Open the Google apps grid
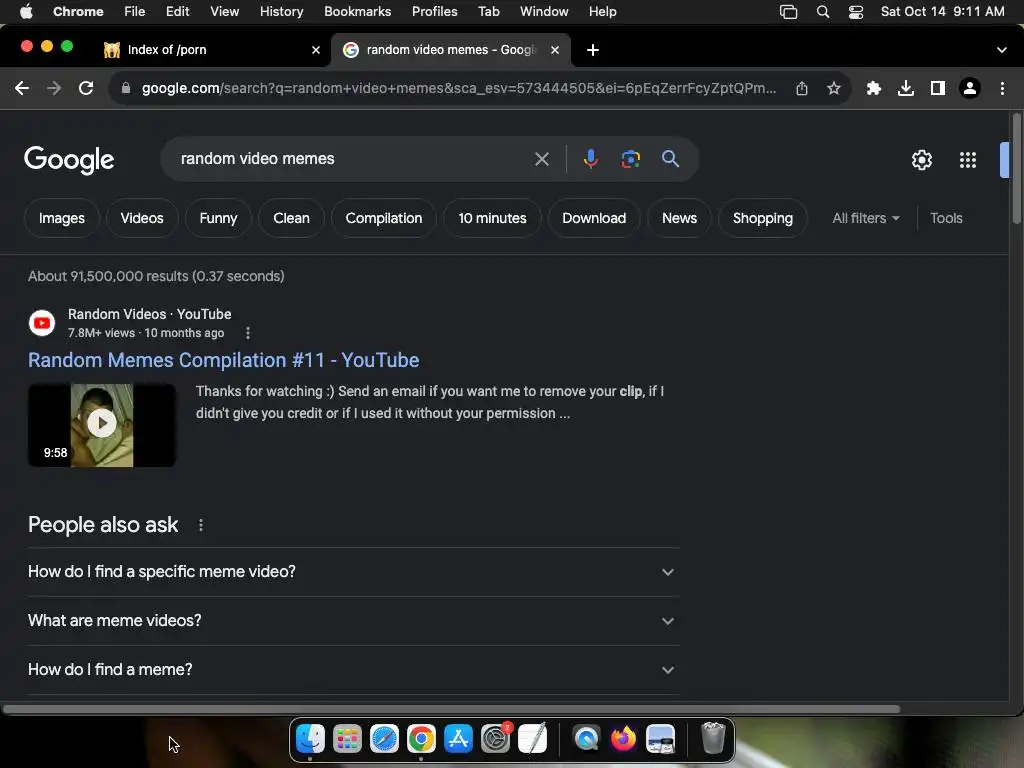The height and width of the screenshot is (768, 1024). (967, 160)
